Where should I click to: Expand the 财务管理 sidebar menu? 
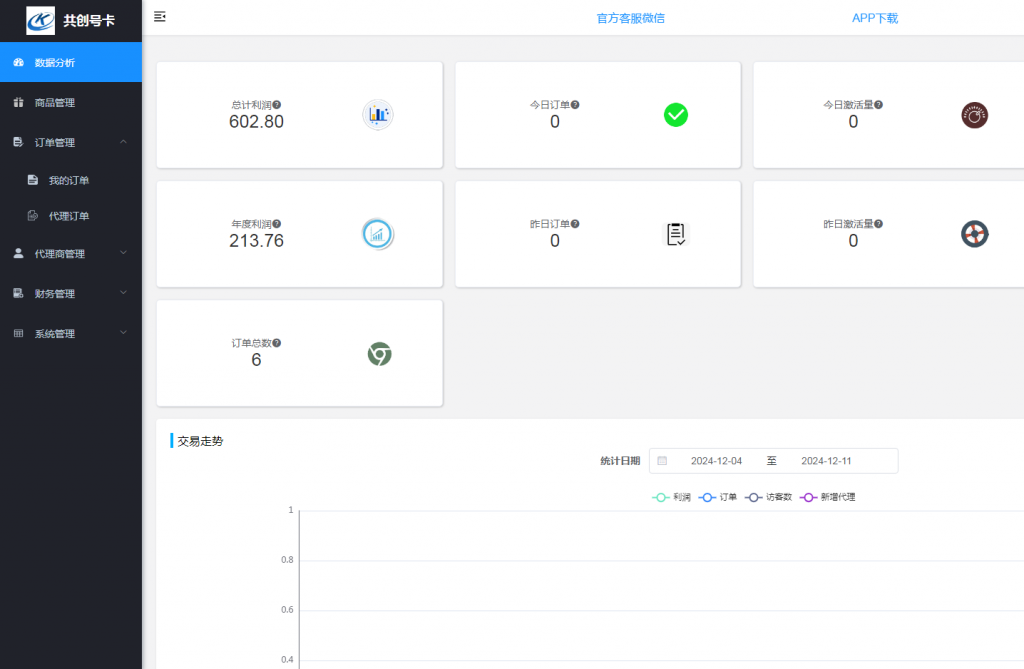coord(70,294)
